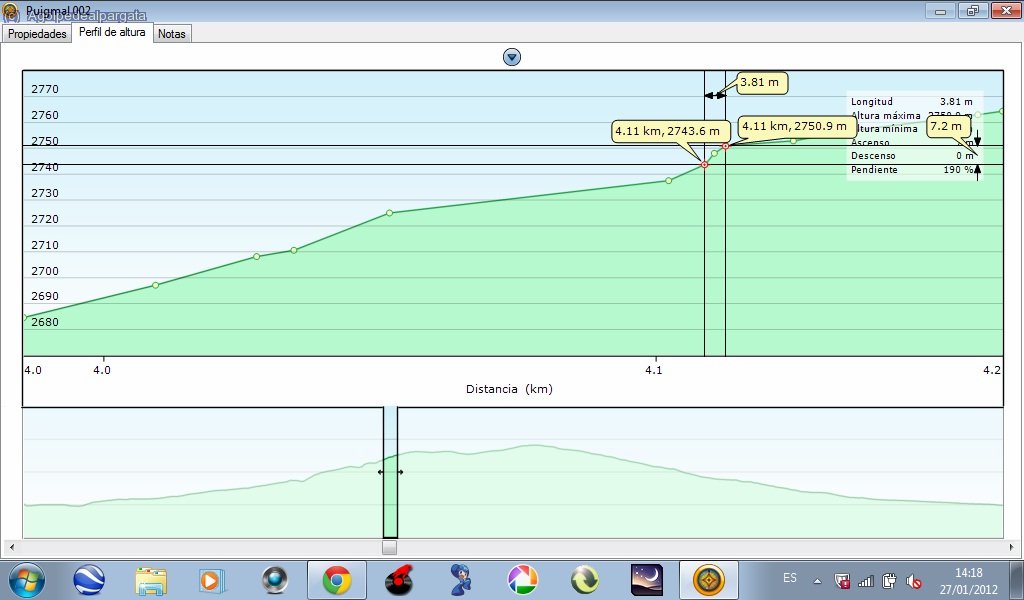Click the muted volume icon in system tray
Screen dimensions: 1024x600
pyautogui.click(x=913, y=580)
